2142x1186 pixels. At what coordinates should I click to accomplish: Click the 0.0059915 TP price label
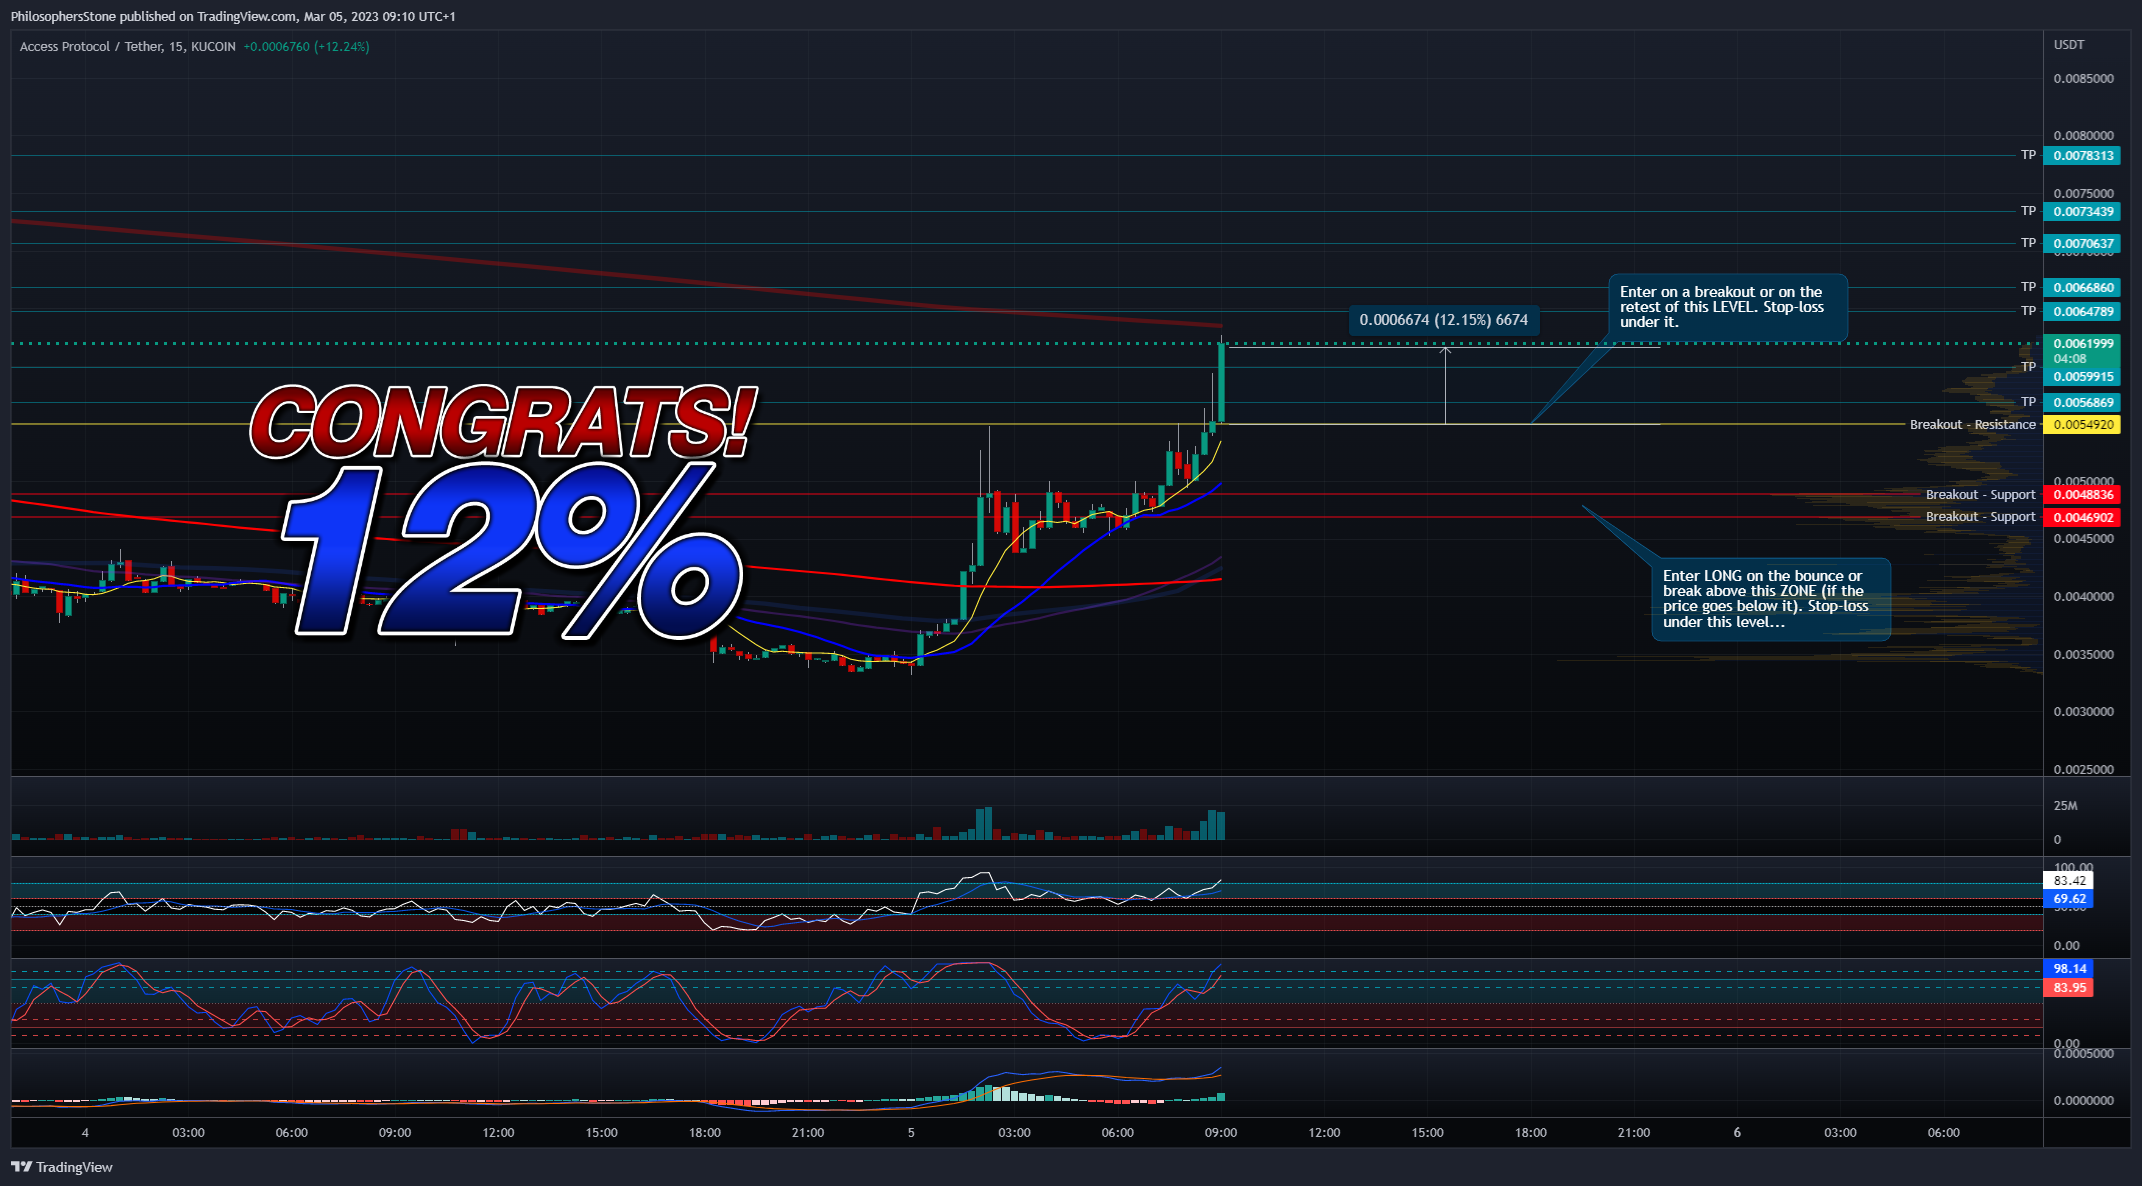click(2083, 377)
